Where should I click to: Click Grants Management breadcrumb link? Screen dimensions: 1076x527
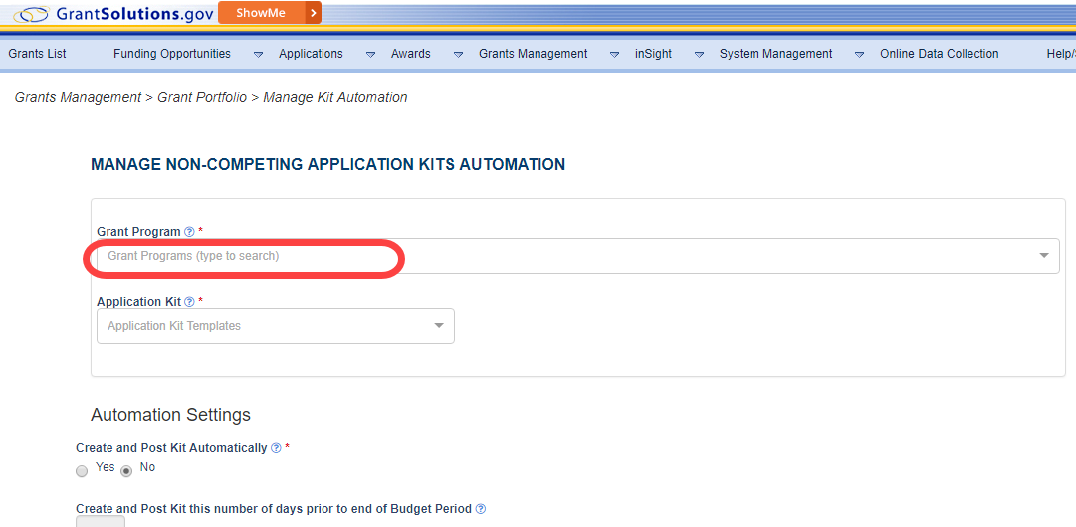pyautogui.click(x=78, y=97)
